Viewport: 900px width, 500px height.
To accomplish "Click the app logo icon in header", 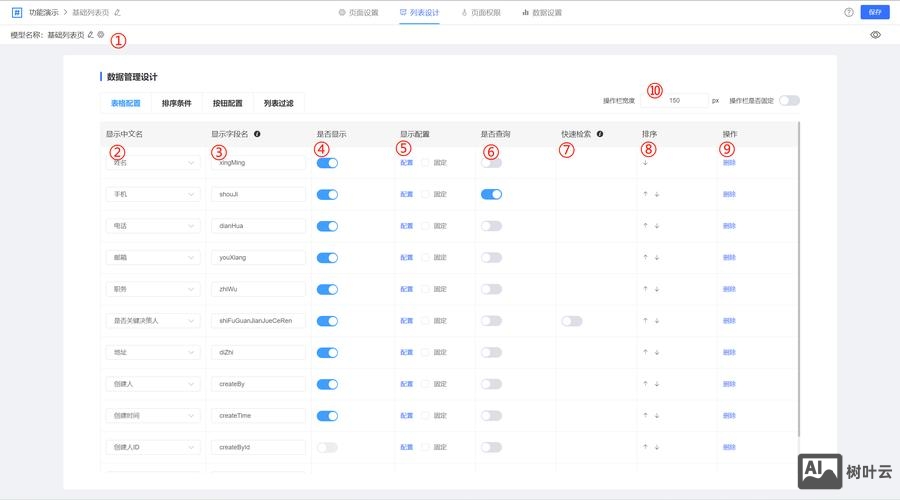I will (x=17, y=12).
